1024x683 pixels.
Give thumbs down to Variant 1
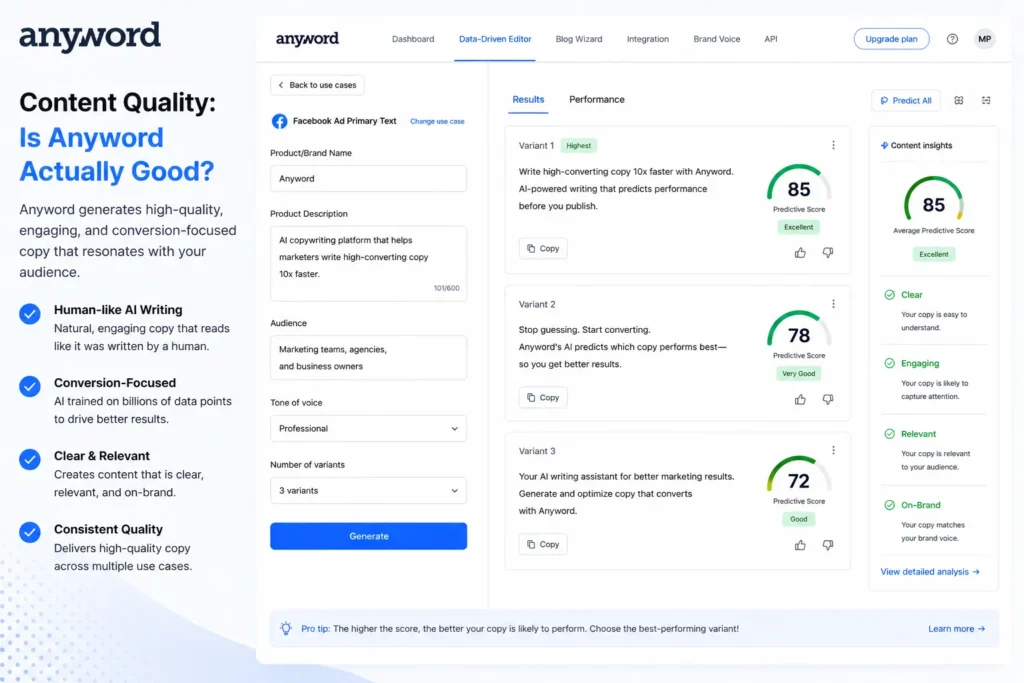pyautogui.click(x=827, y=253)
